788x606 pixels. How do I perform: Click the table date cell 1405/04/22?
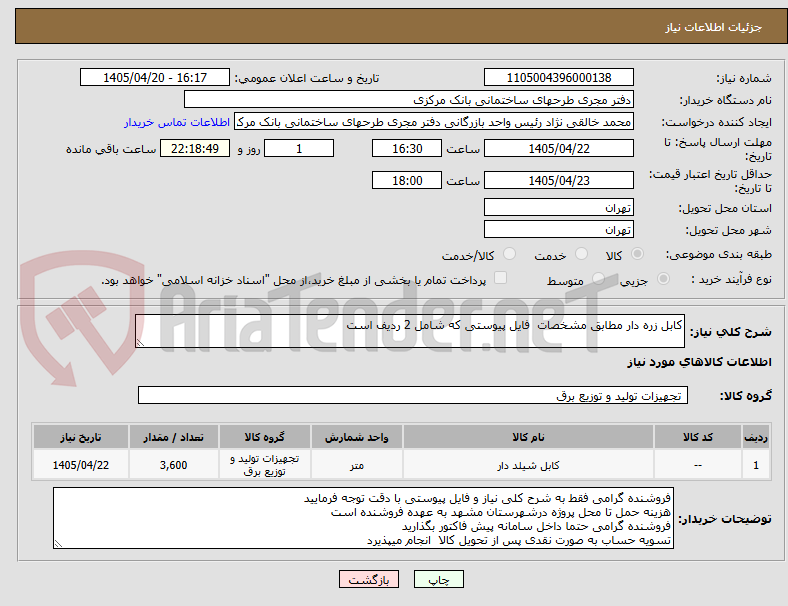(x=80, y=465)
